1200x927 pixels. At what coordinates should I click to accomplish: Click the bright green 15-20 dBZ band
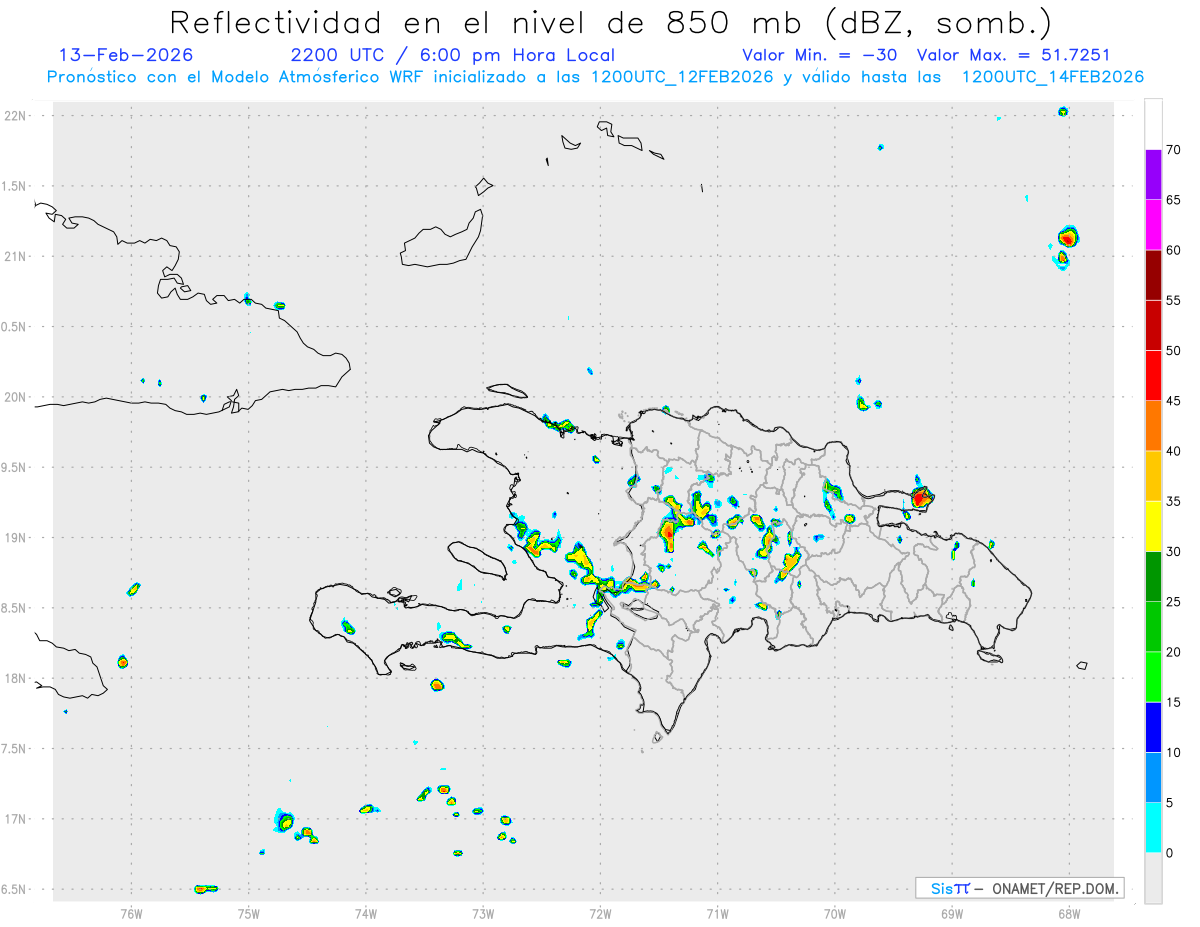pos(1153,677)
